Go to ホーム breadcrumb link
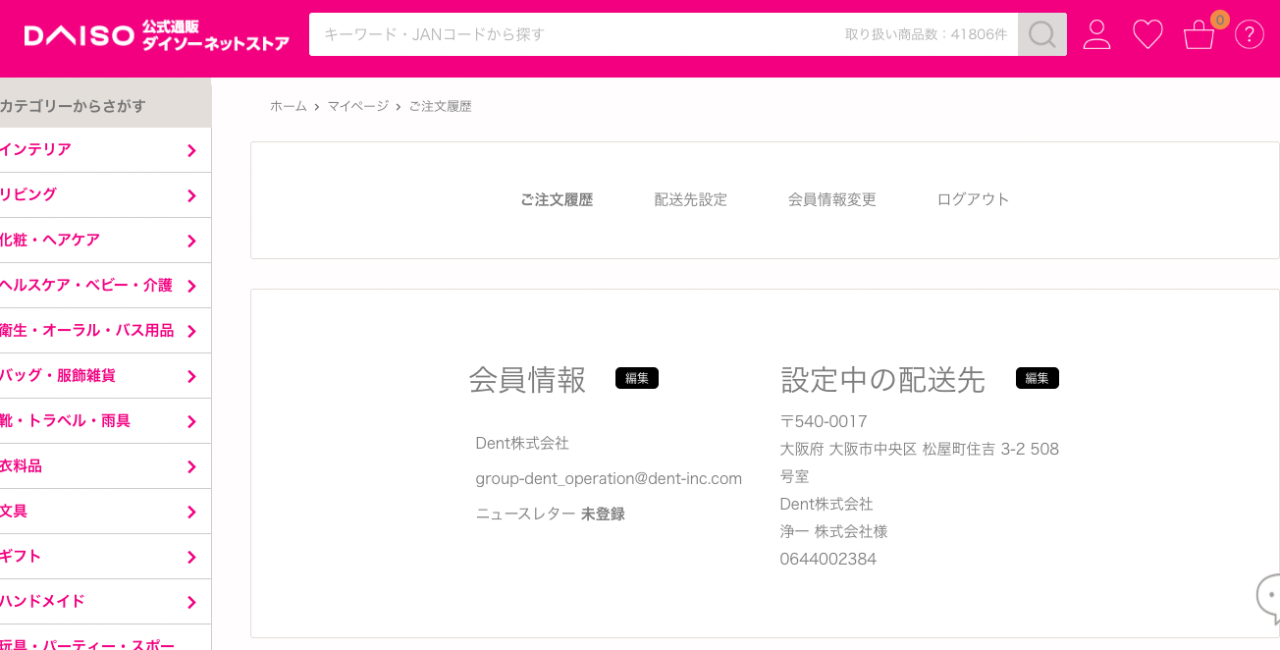Screen dimensions: 1280x650 (288, 106)
